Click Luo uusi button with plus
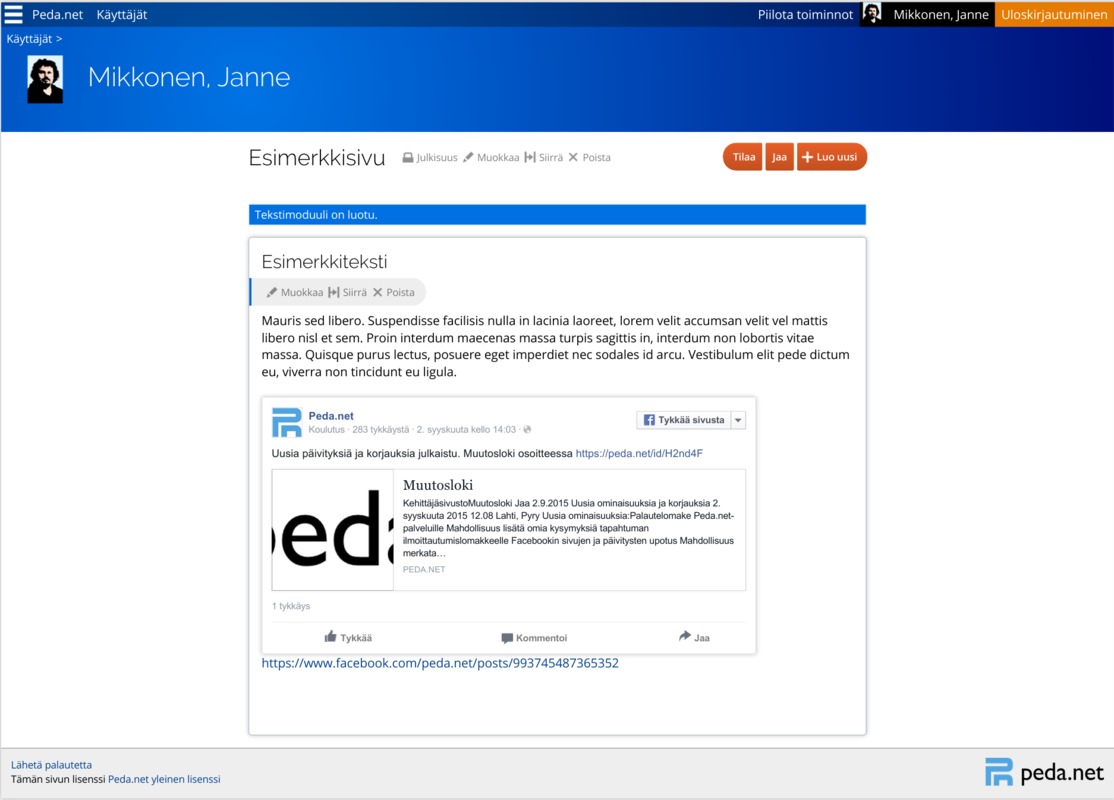 point(831,157)
